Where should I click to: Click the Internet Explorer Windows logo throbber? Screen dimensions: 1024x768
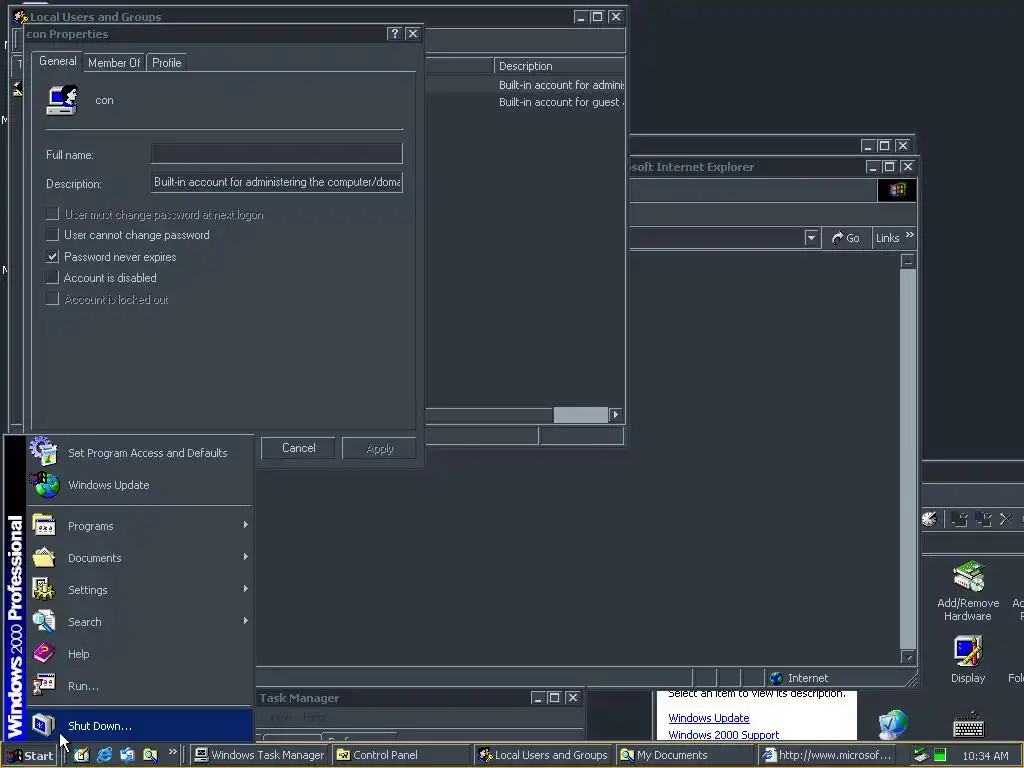click(897, 190)
